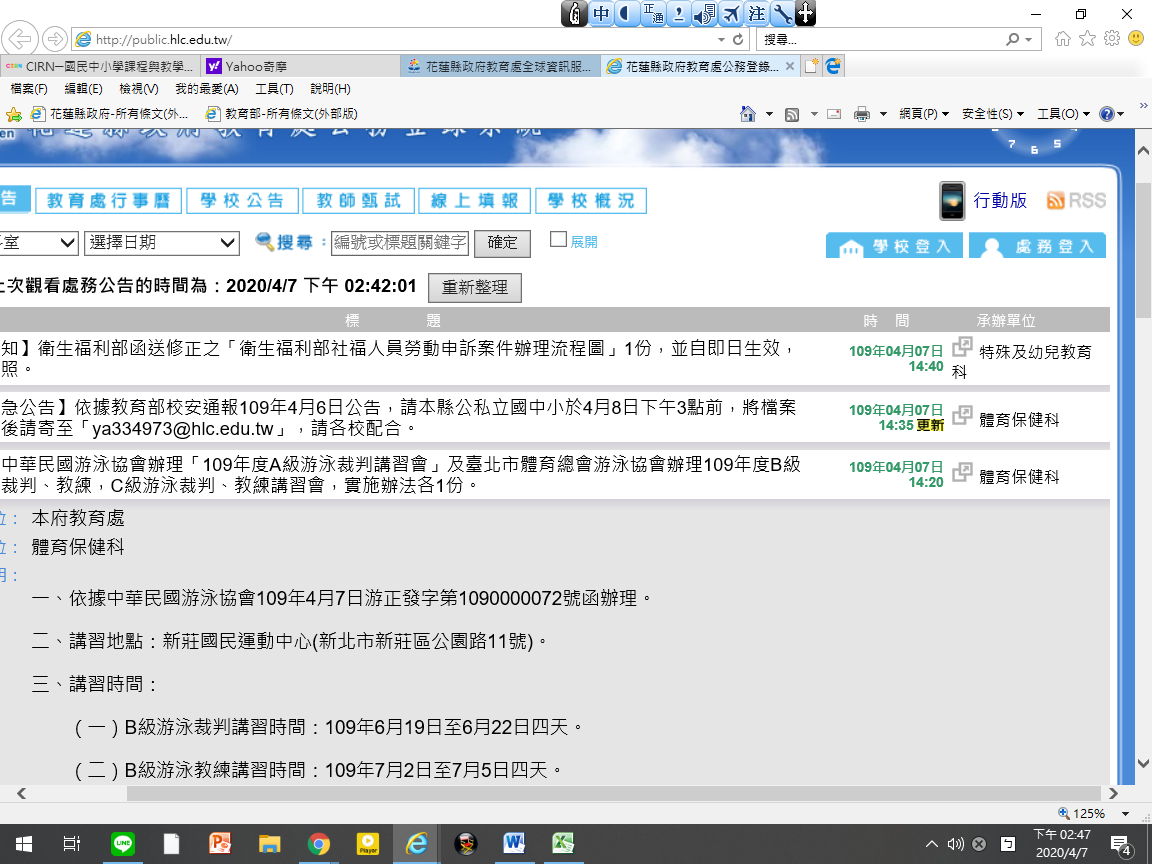Open the 我的最愛(A) menu
1152x864 pixels.
click(199, 89)
